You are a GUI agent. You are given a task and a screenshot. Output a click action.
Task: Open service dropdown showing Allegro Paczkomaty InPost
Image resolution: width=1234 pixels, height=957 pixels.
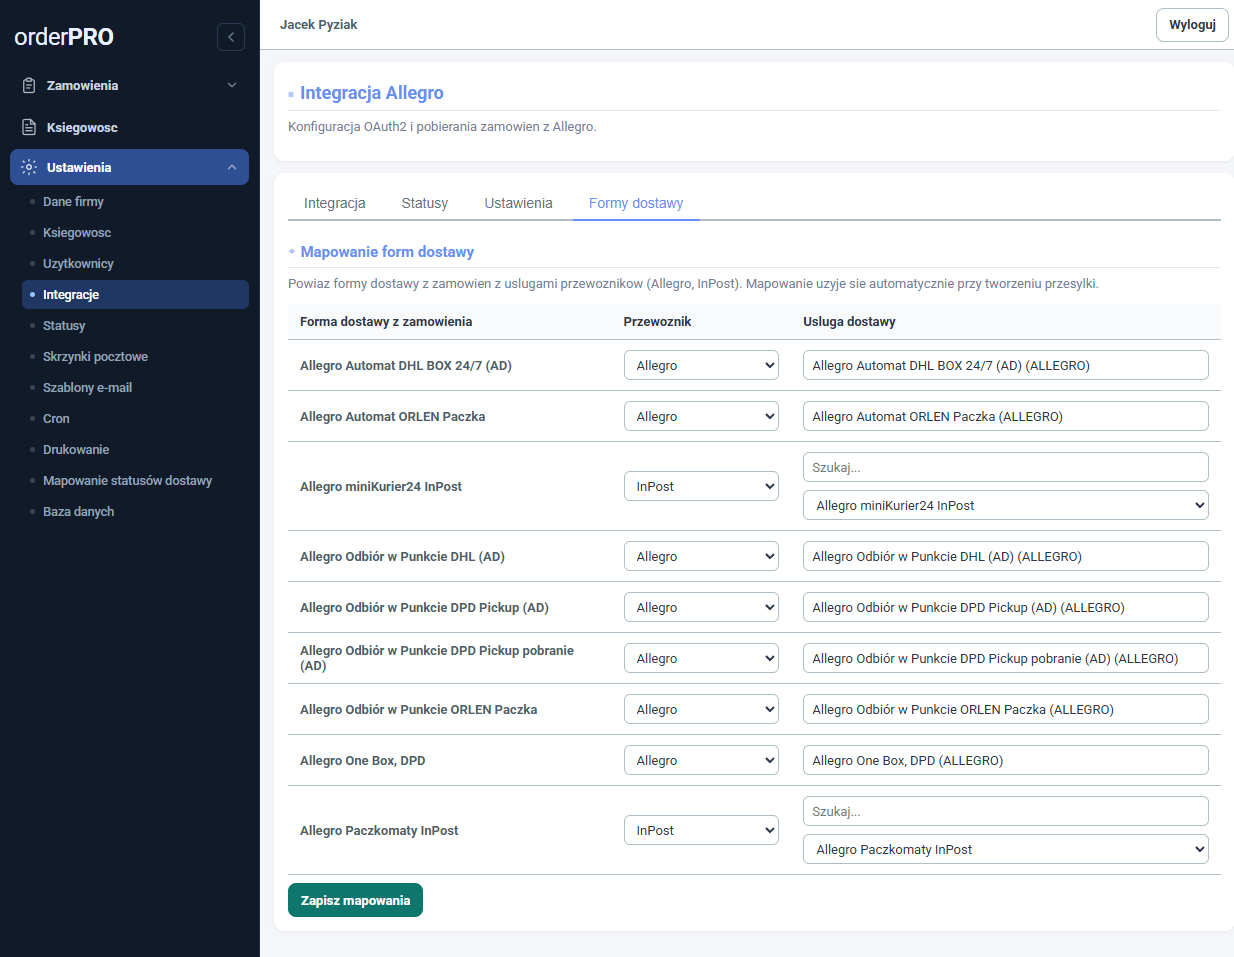[x=1005, y=850]
